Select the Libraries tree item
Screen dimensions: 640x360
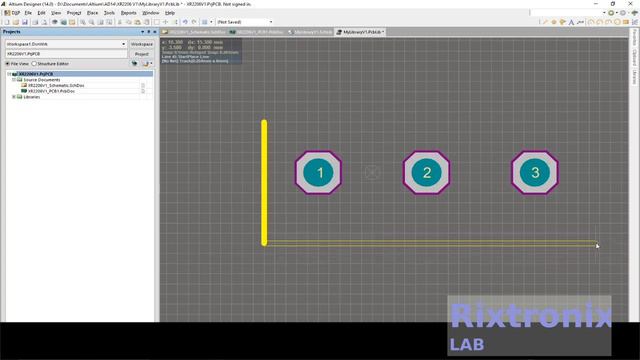[x=32, y=97]
